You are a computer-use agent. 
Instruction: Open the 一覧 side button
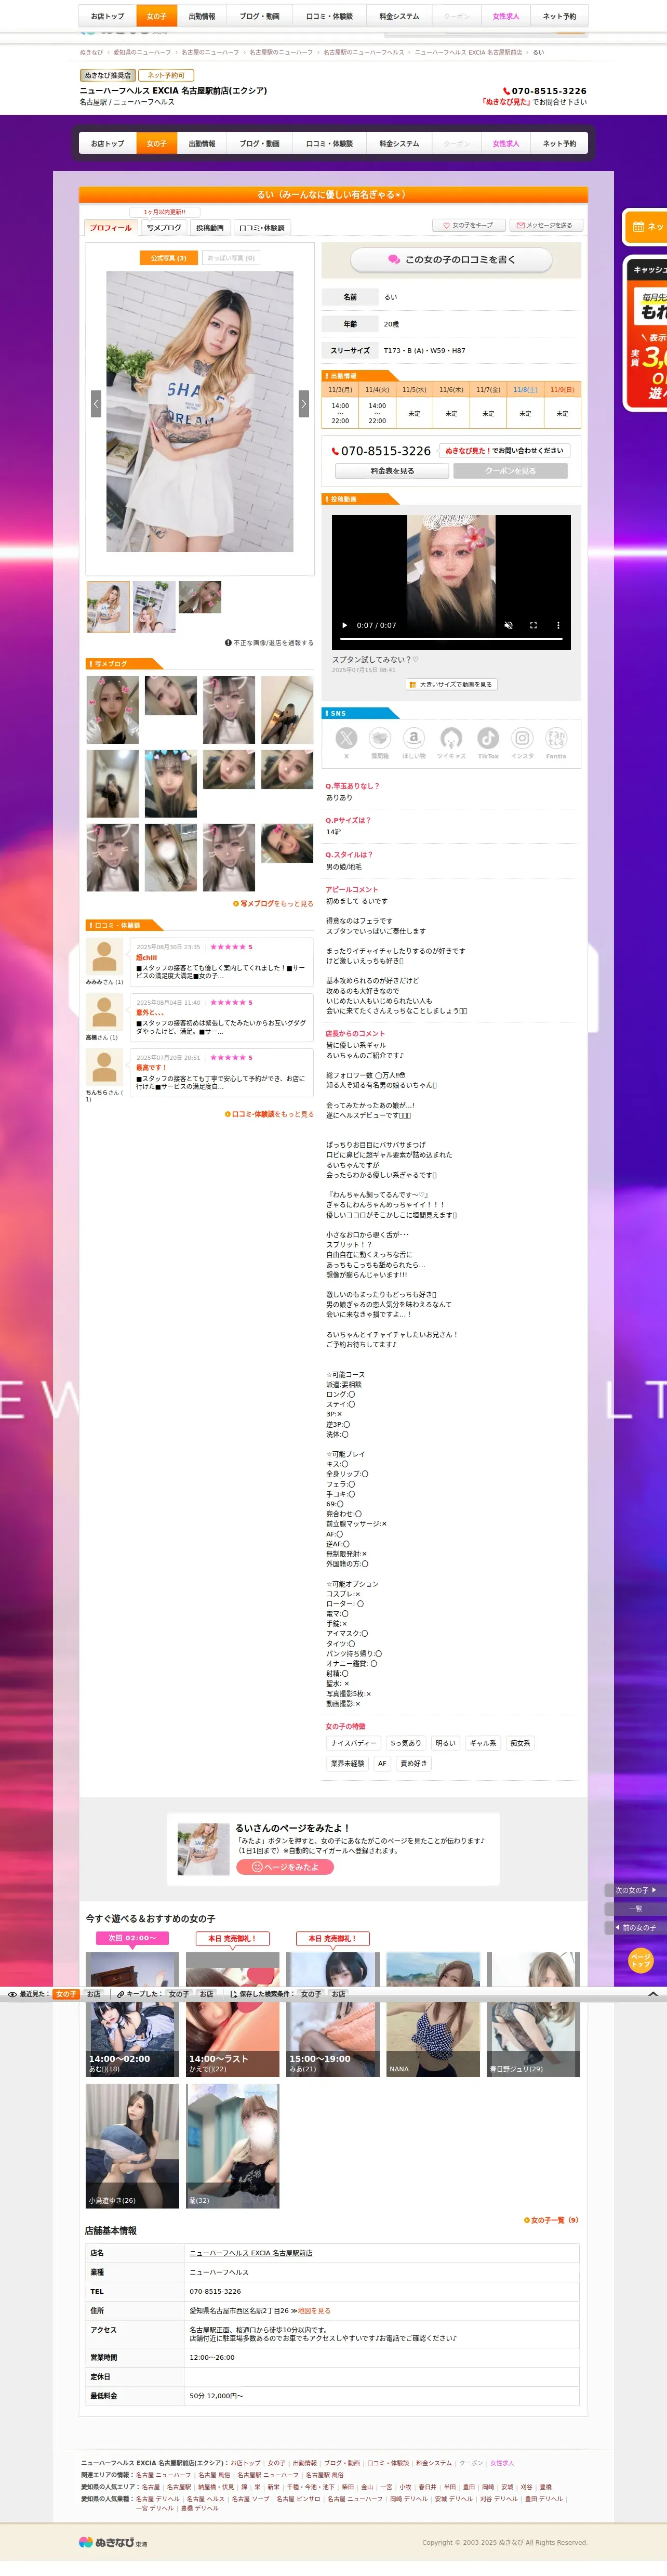[635, 1909]
